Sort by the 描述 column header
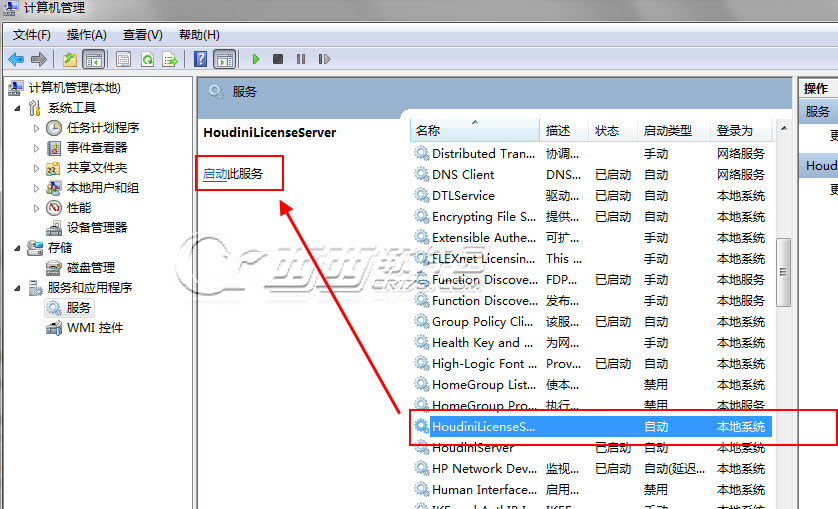 point(564,130)
